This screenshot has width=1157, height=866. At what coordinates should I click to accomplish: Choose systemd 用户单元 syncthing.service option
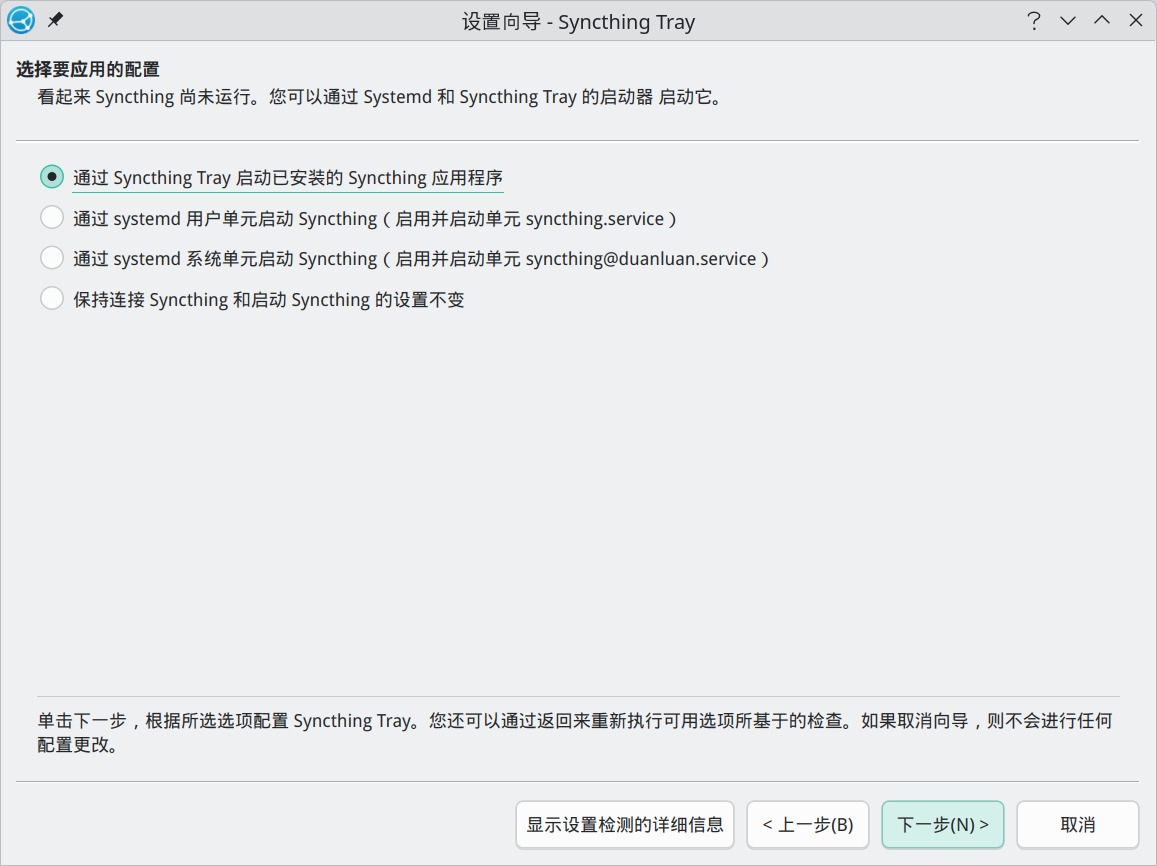click(358, 218)
